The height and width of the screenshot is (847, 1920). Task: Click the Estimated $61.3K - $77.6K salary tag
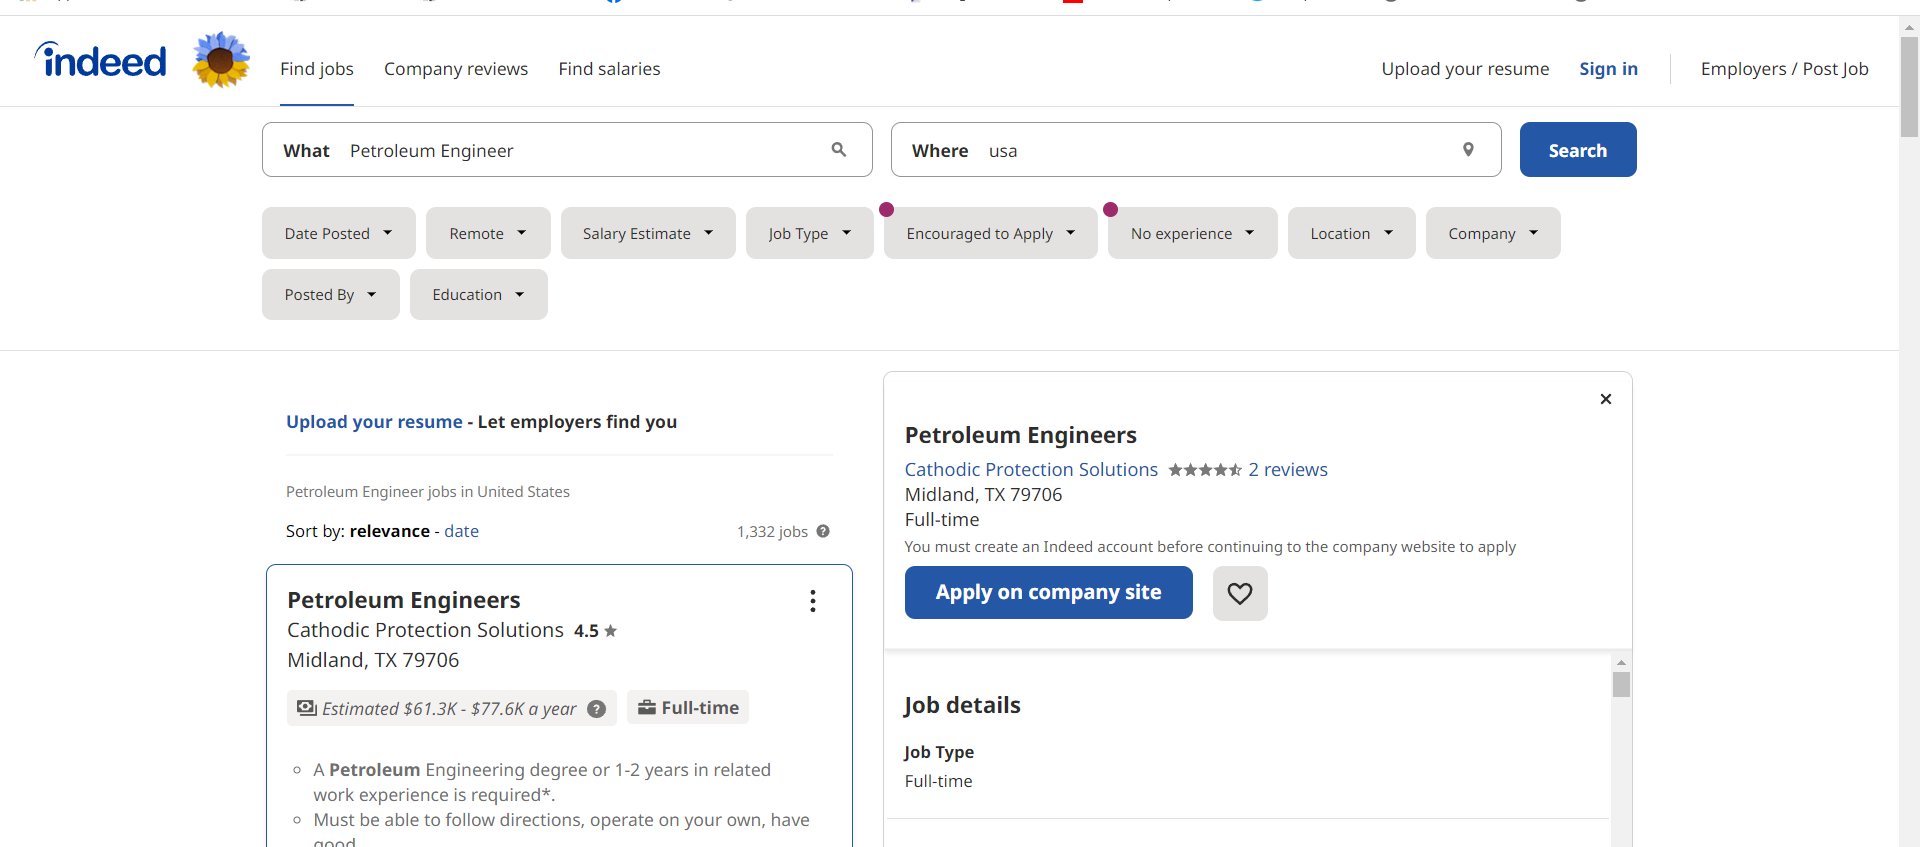point(451,709)
